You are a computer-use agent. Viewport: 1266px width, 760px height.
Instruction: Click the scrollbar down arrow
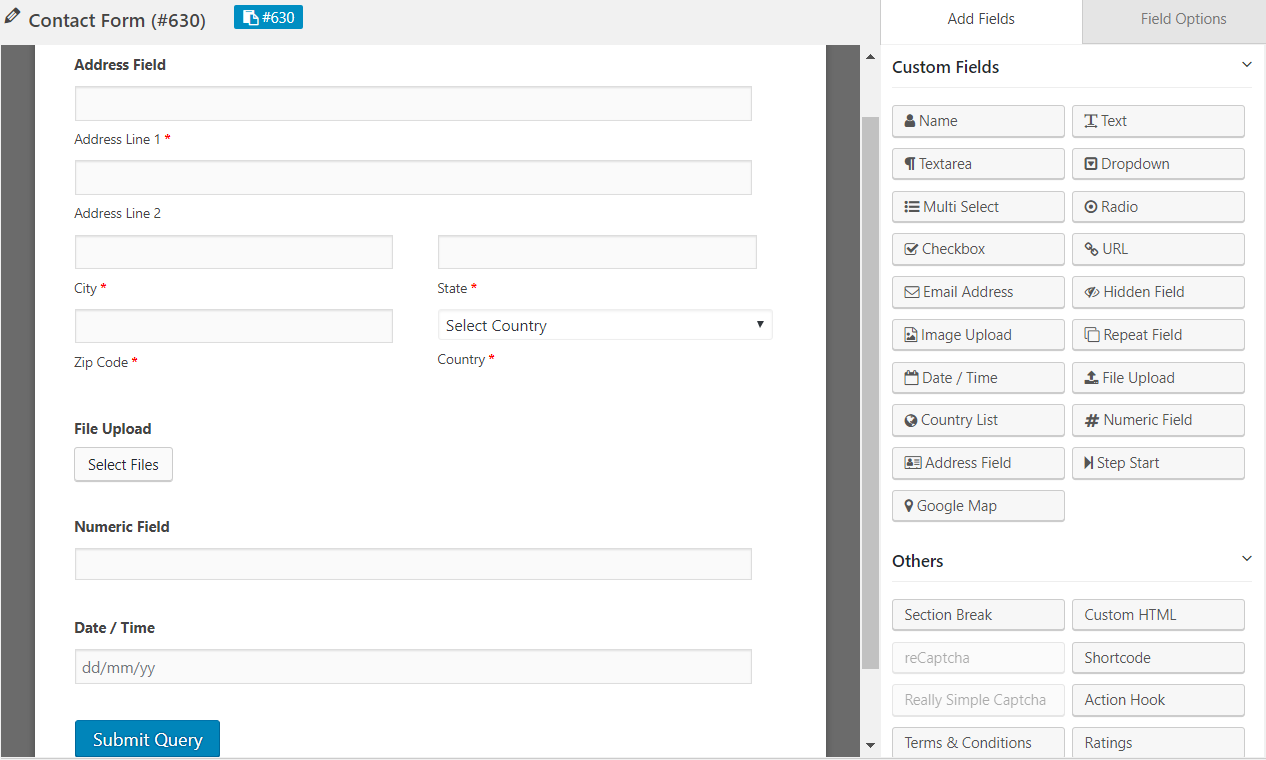[x=870, y=745]
